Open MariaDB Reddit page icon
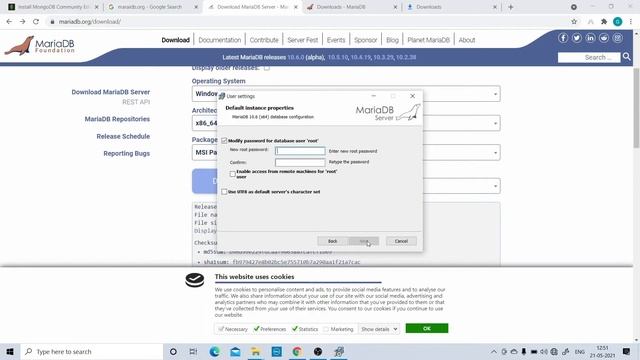Screen dimensions: 640x360 pyautogui.click(x=604, y=38)
